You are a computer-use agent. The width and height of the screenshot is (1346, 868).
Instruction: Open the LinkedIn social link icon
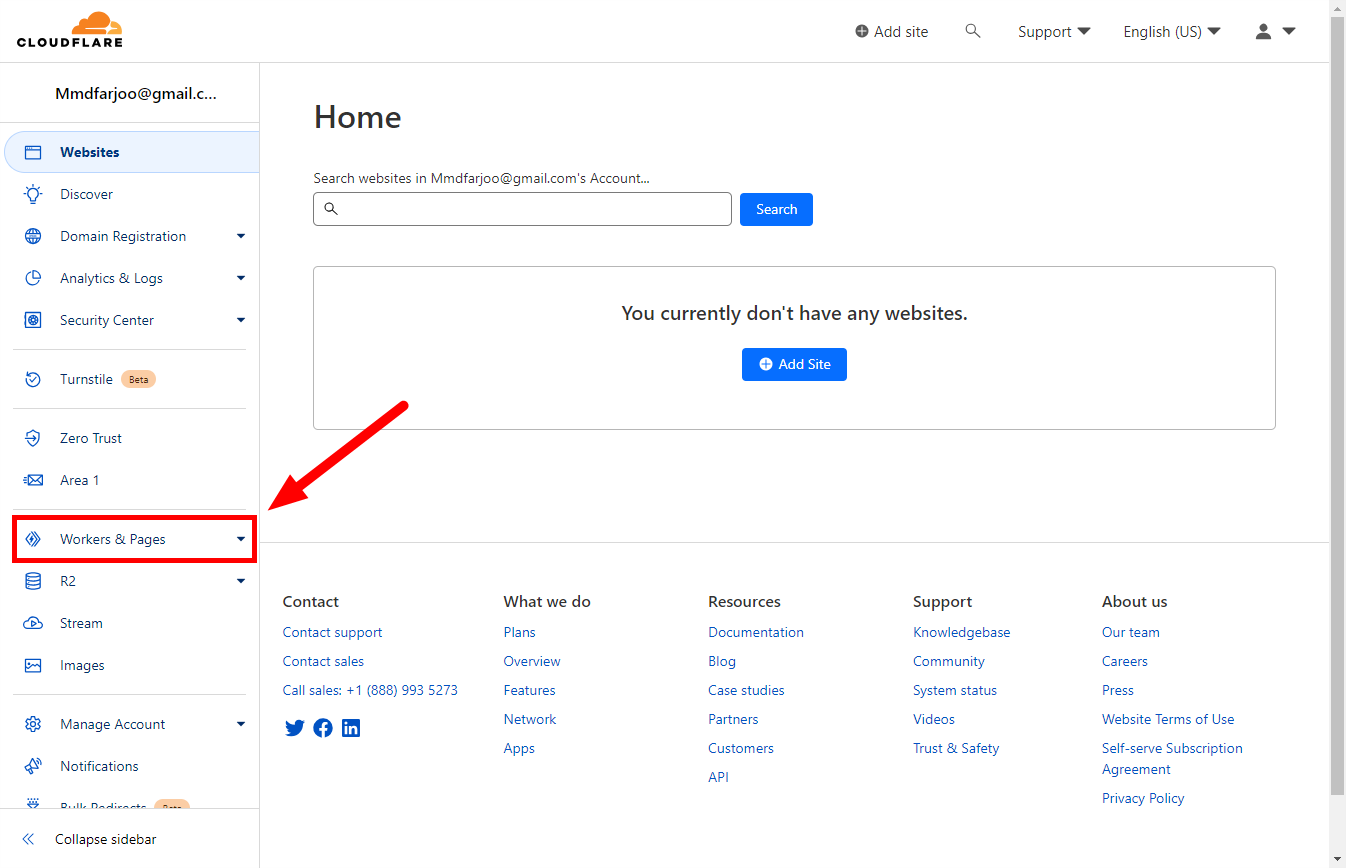coord(351,728)
